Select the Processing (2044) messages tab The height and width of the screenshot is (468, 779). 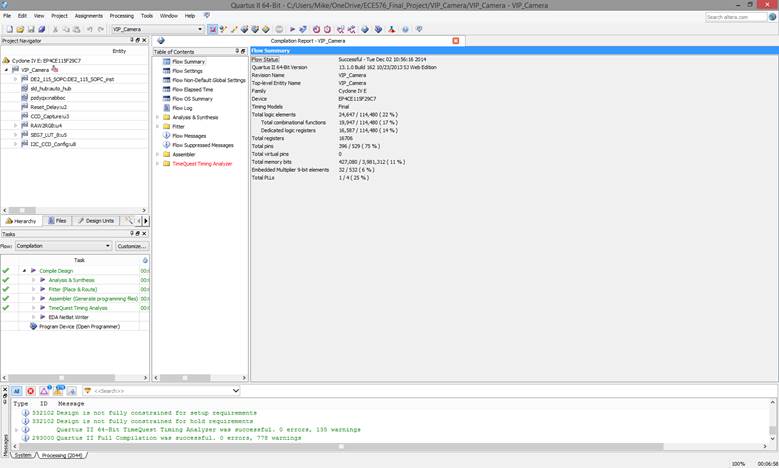point(62,455)
